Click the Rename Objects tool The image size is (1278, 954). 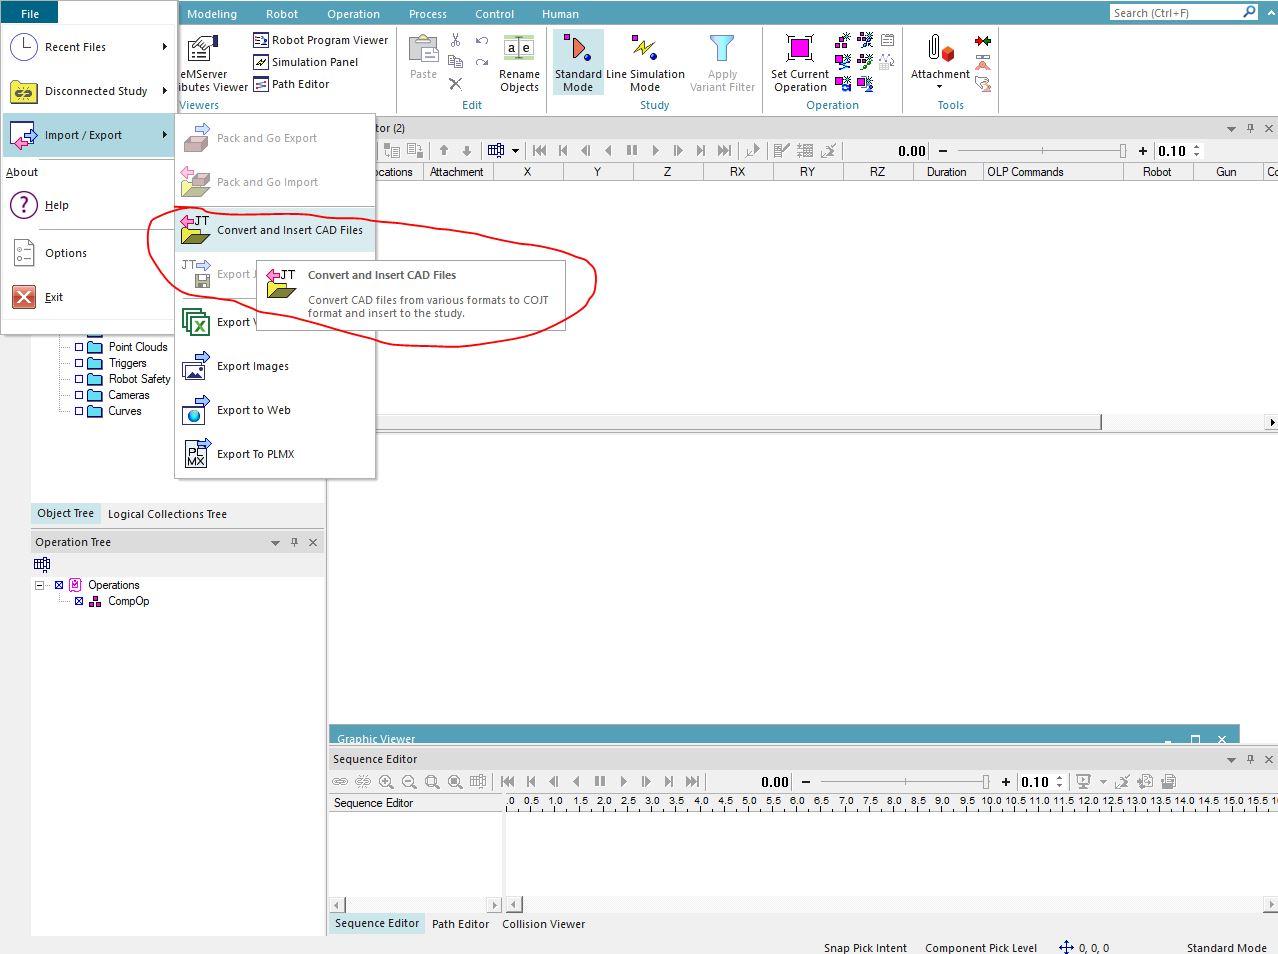[x=518, y=61]
